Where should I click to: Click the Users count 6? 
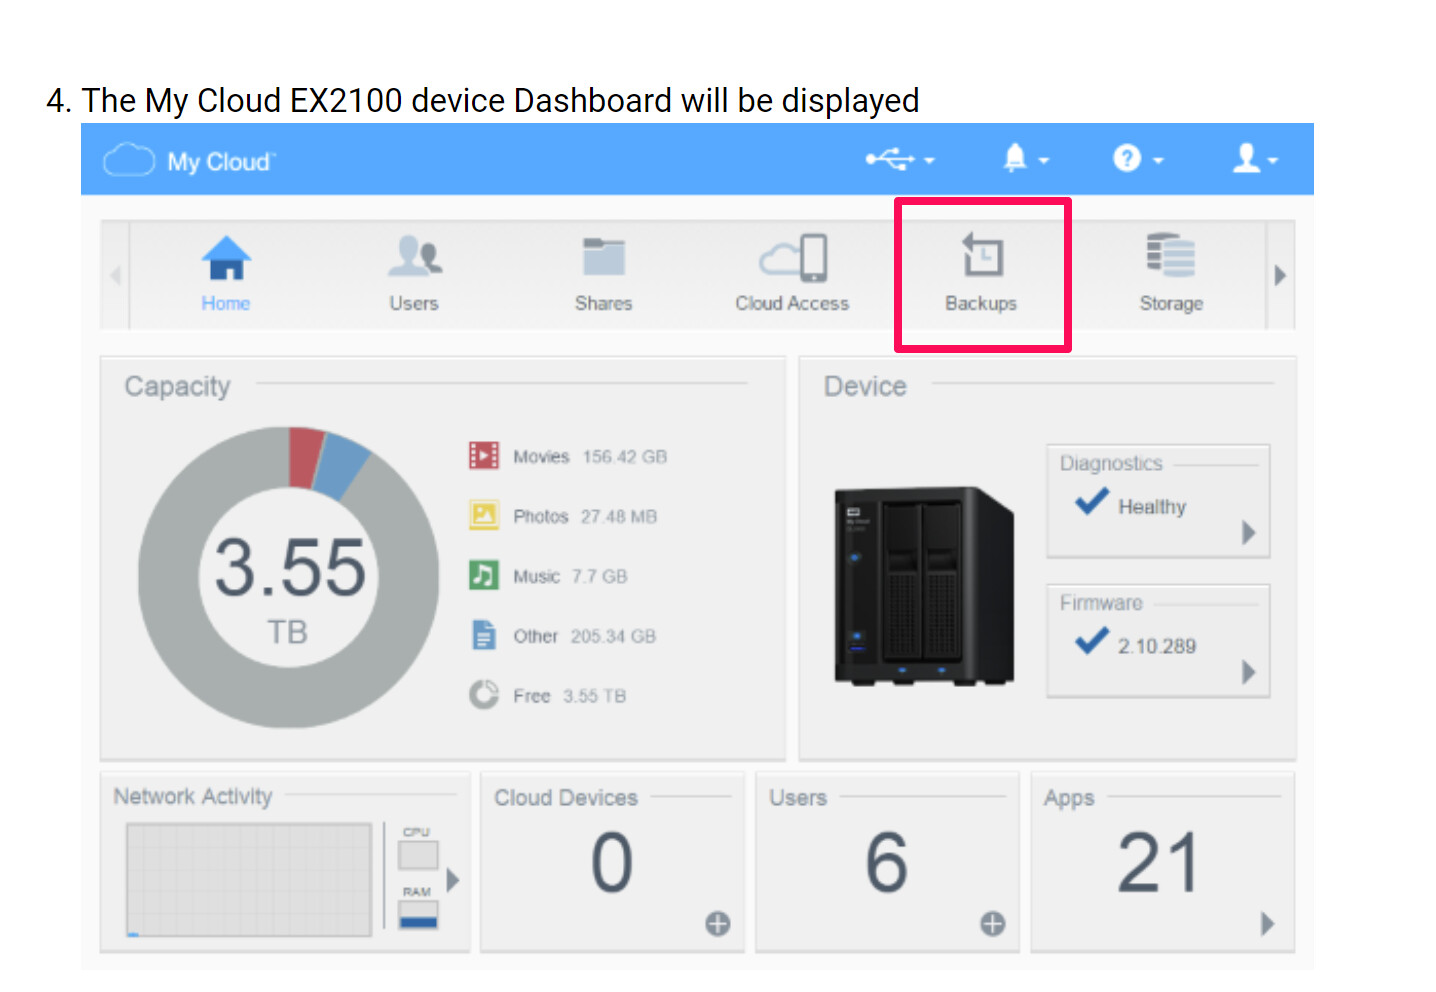coord(887,863)
